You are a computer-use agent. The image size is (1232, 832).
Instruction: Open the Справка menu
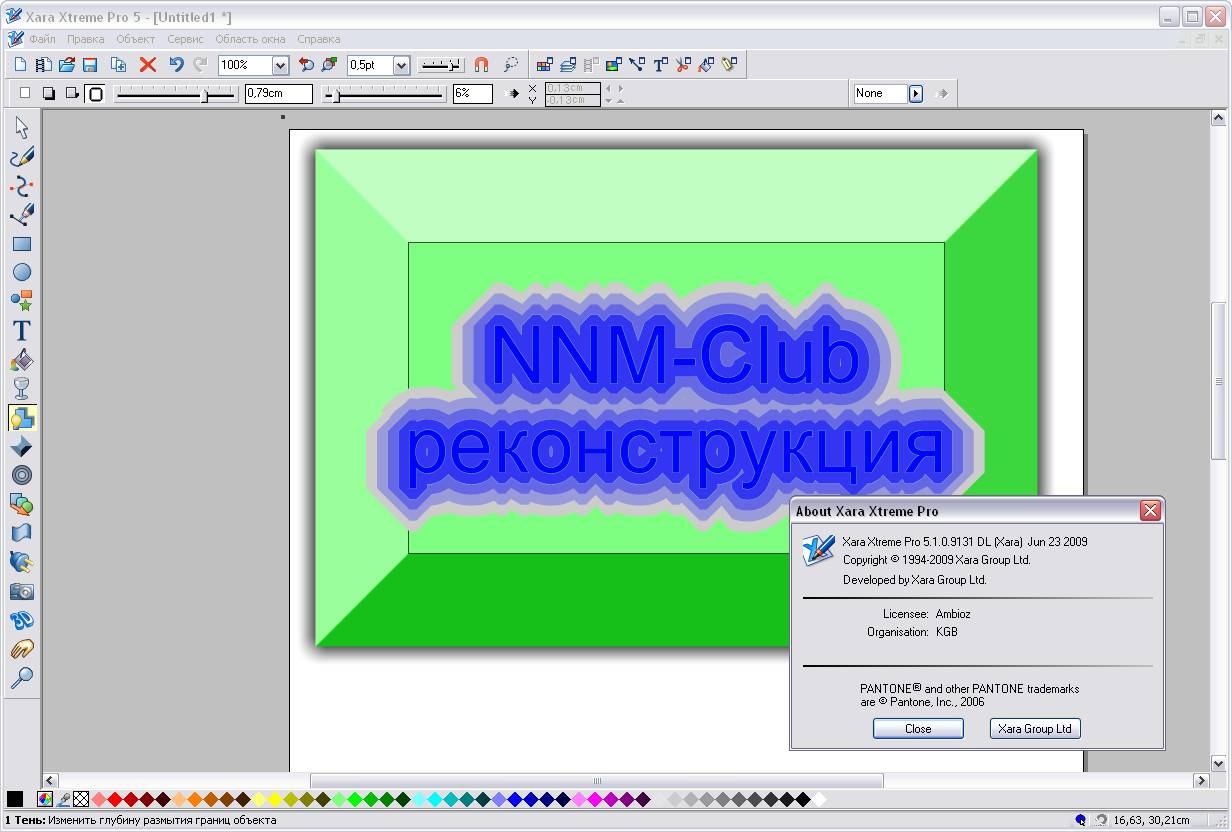coord(319,39)
